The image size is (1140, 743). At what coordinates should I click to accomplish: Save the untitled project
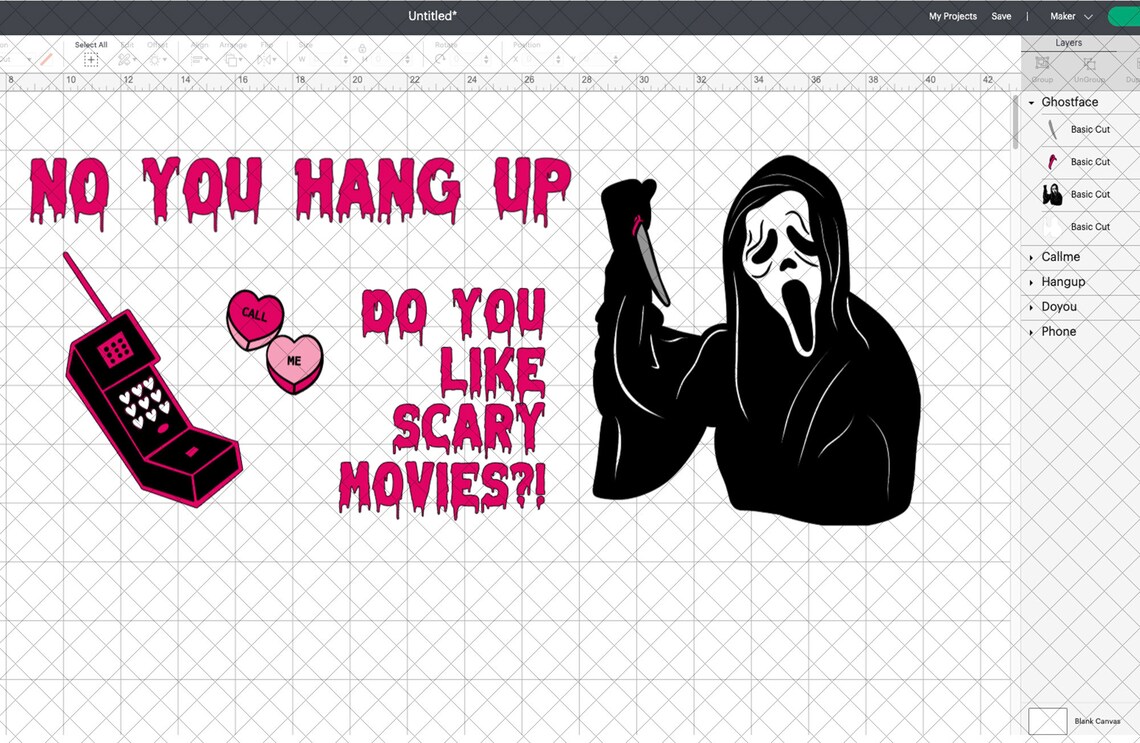[1001, 16]
